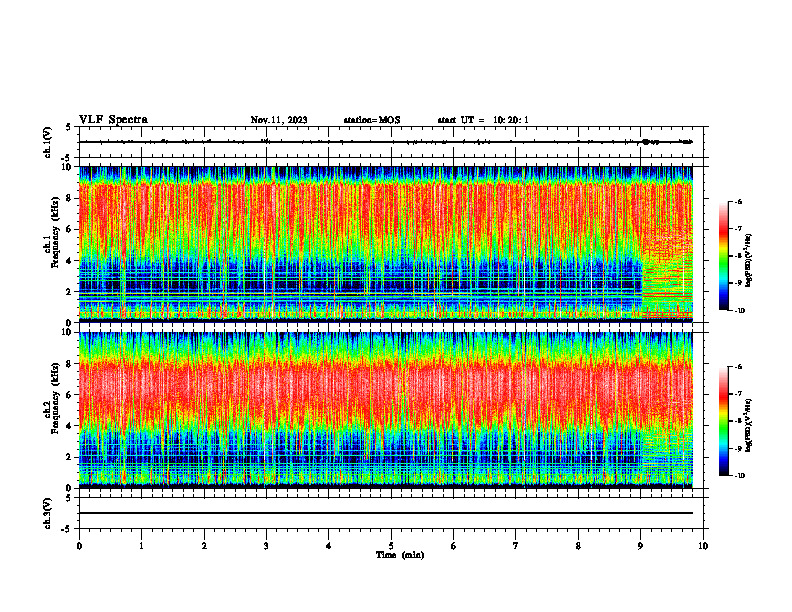Click the "station=MOS" header label
The image size is (792, 612).
click(x=372, y=120)
